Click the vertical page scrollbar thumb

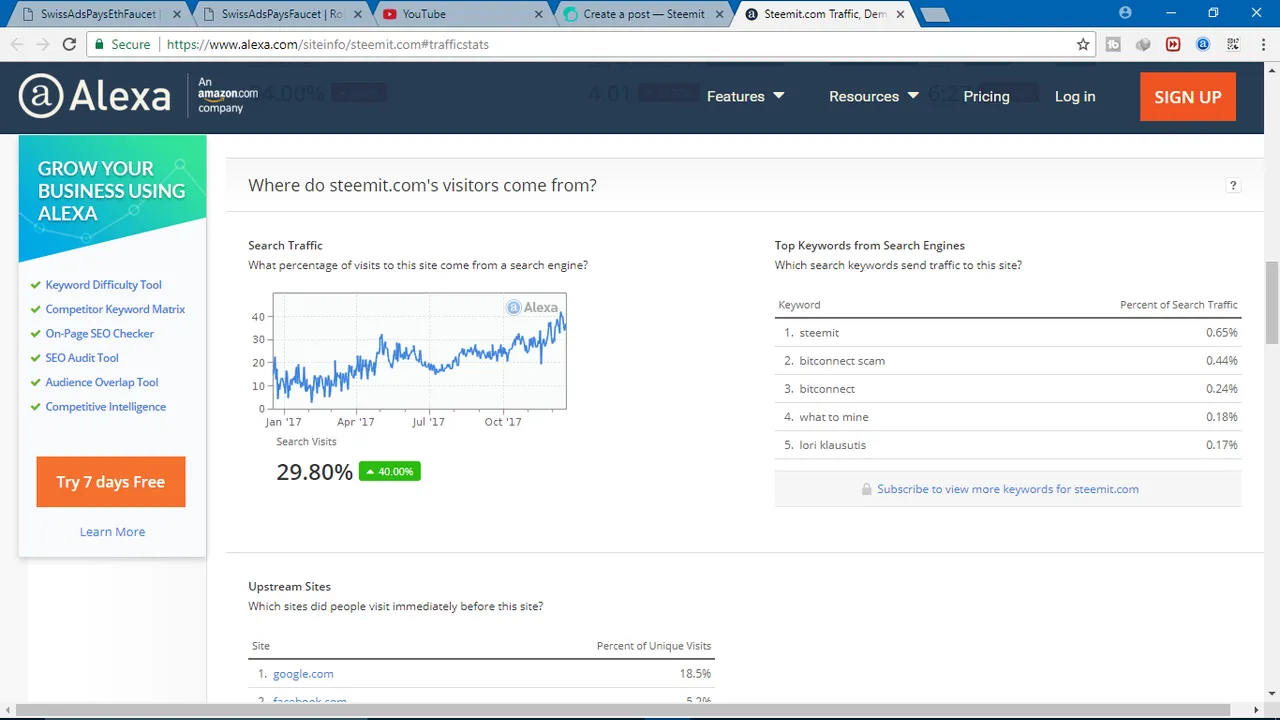(x=1271, y=302)
